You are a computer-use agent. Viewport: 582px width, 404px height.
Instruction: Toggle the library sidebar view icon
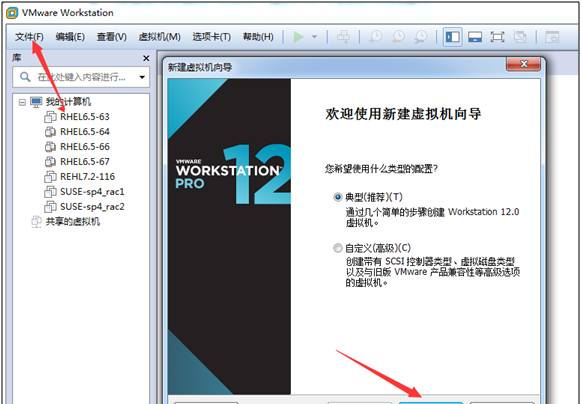pos(452,37)
